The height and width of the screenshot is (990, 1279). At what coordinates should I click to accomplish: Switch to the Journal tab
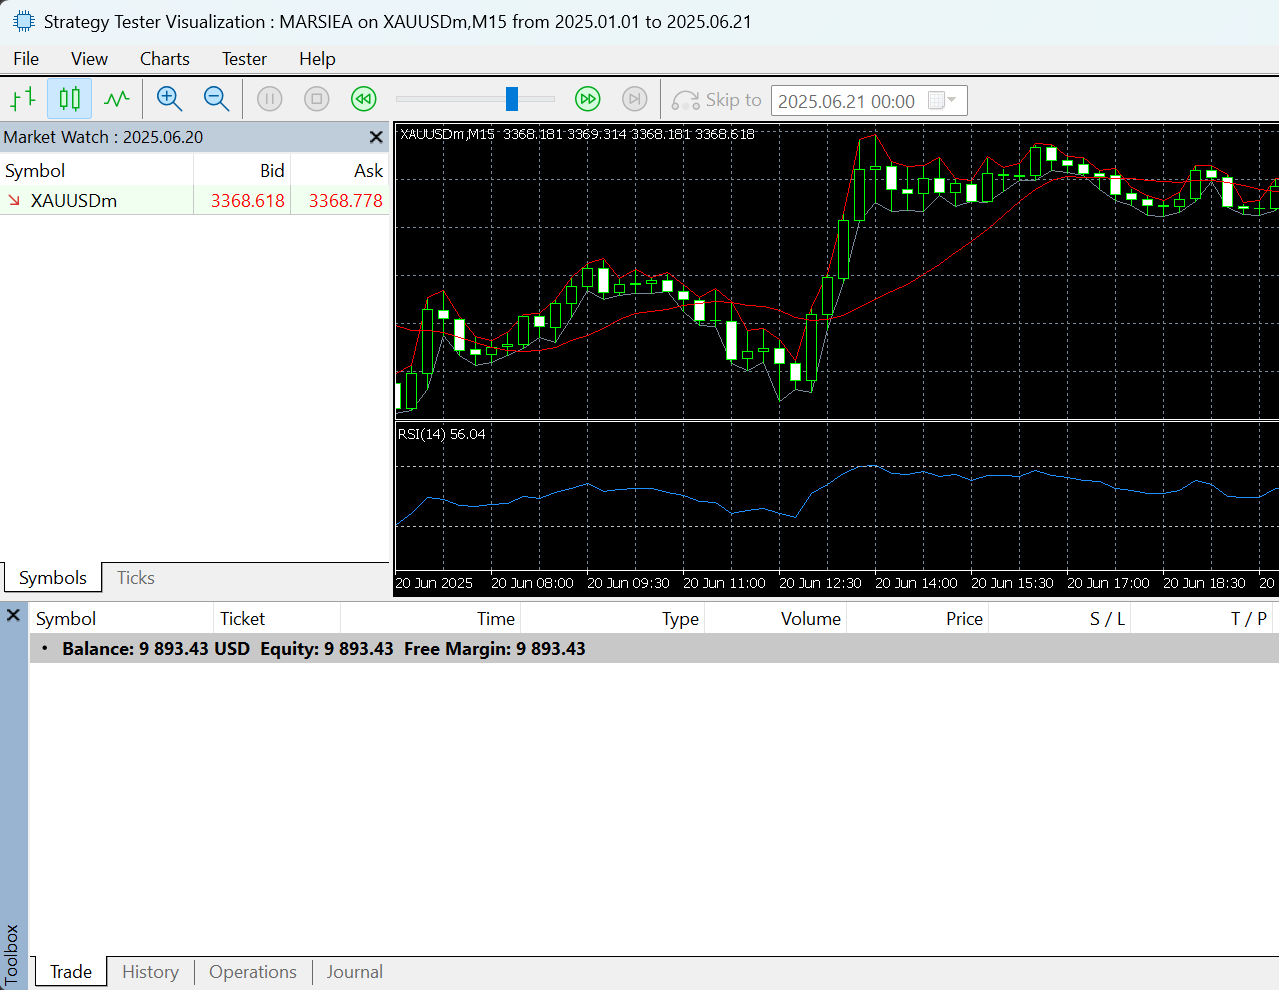click(354, 971)
